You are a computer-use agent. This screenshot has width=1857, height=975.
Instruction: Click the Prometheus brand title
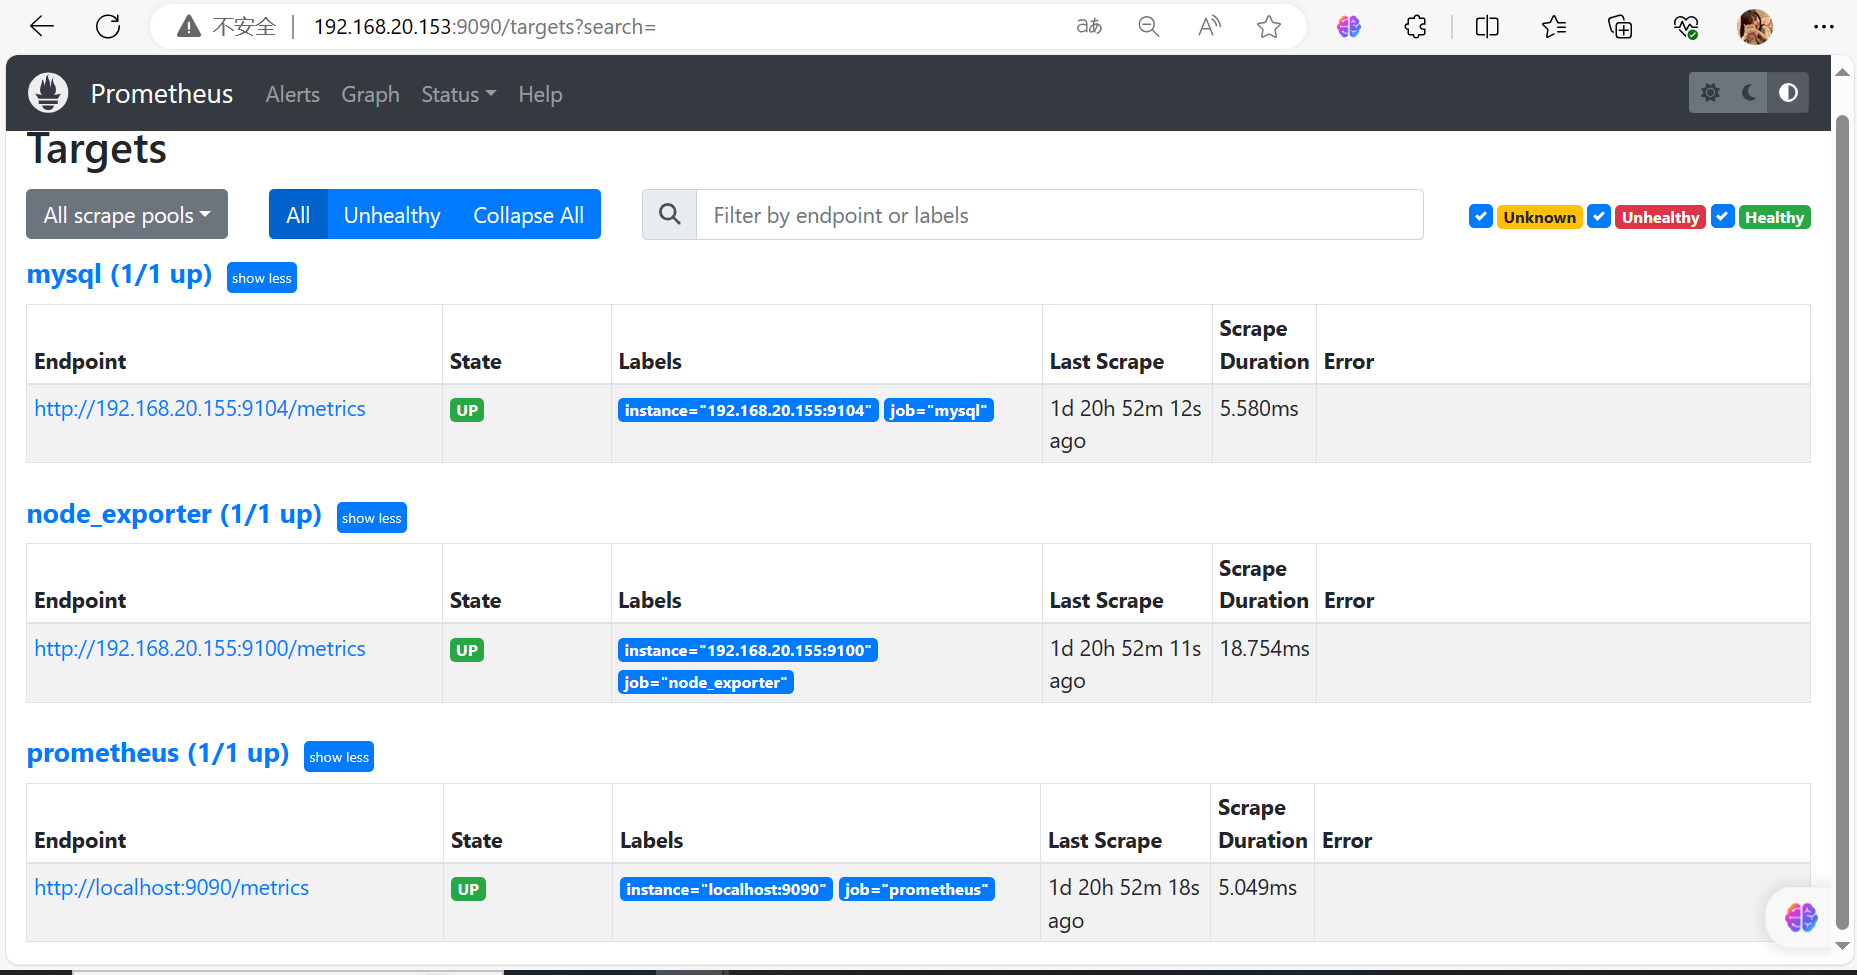tap(162, 94)
